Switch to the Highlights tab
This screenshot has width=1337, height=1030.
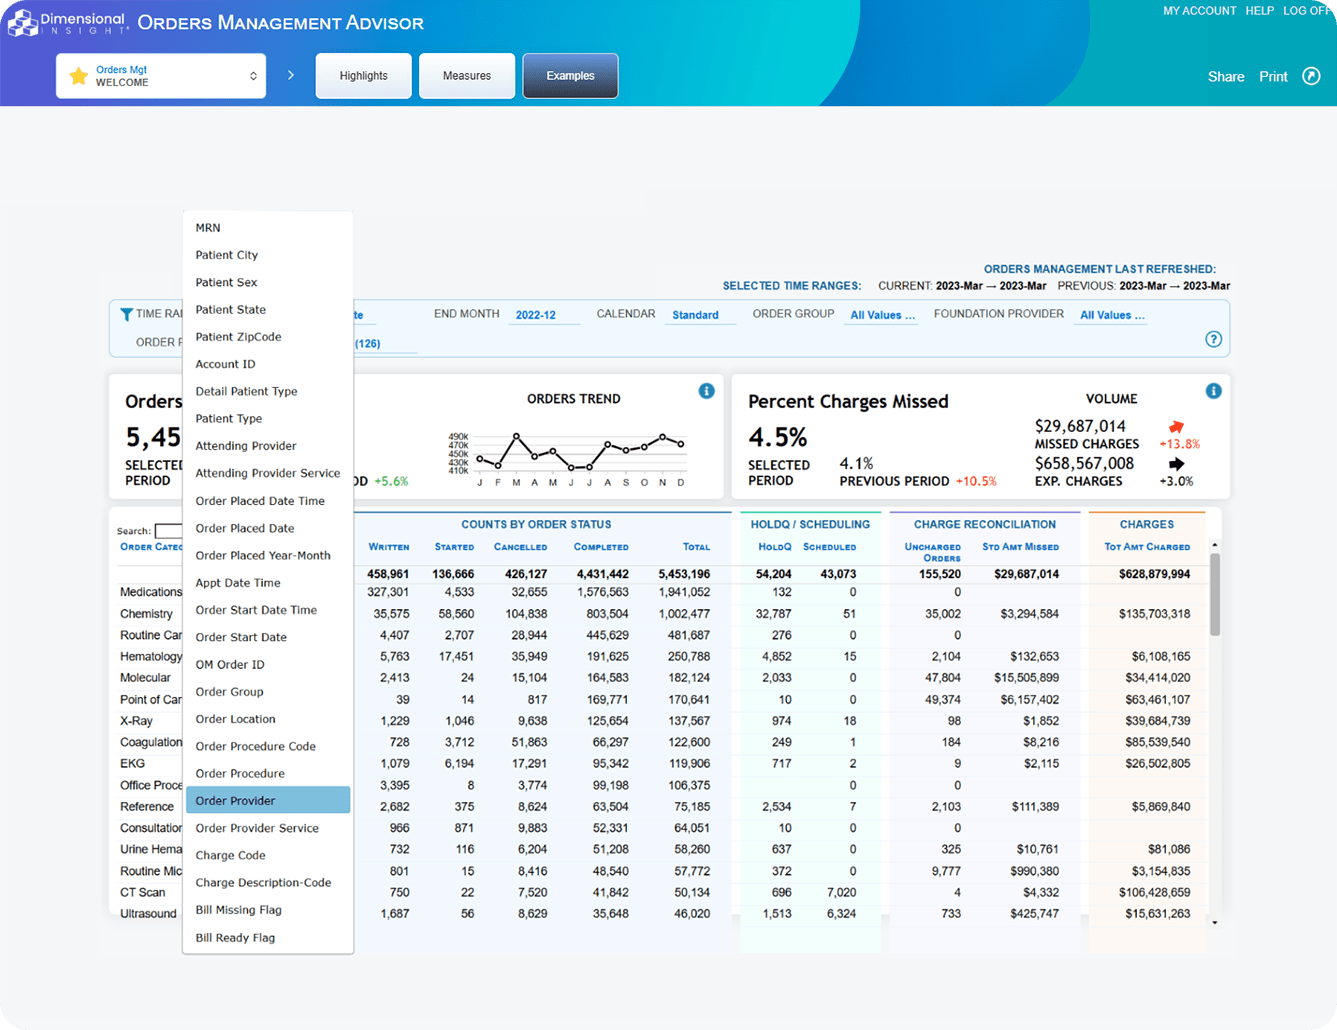click(363, 76)
